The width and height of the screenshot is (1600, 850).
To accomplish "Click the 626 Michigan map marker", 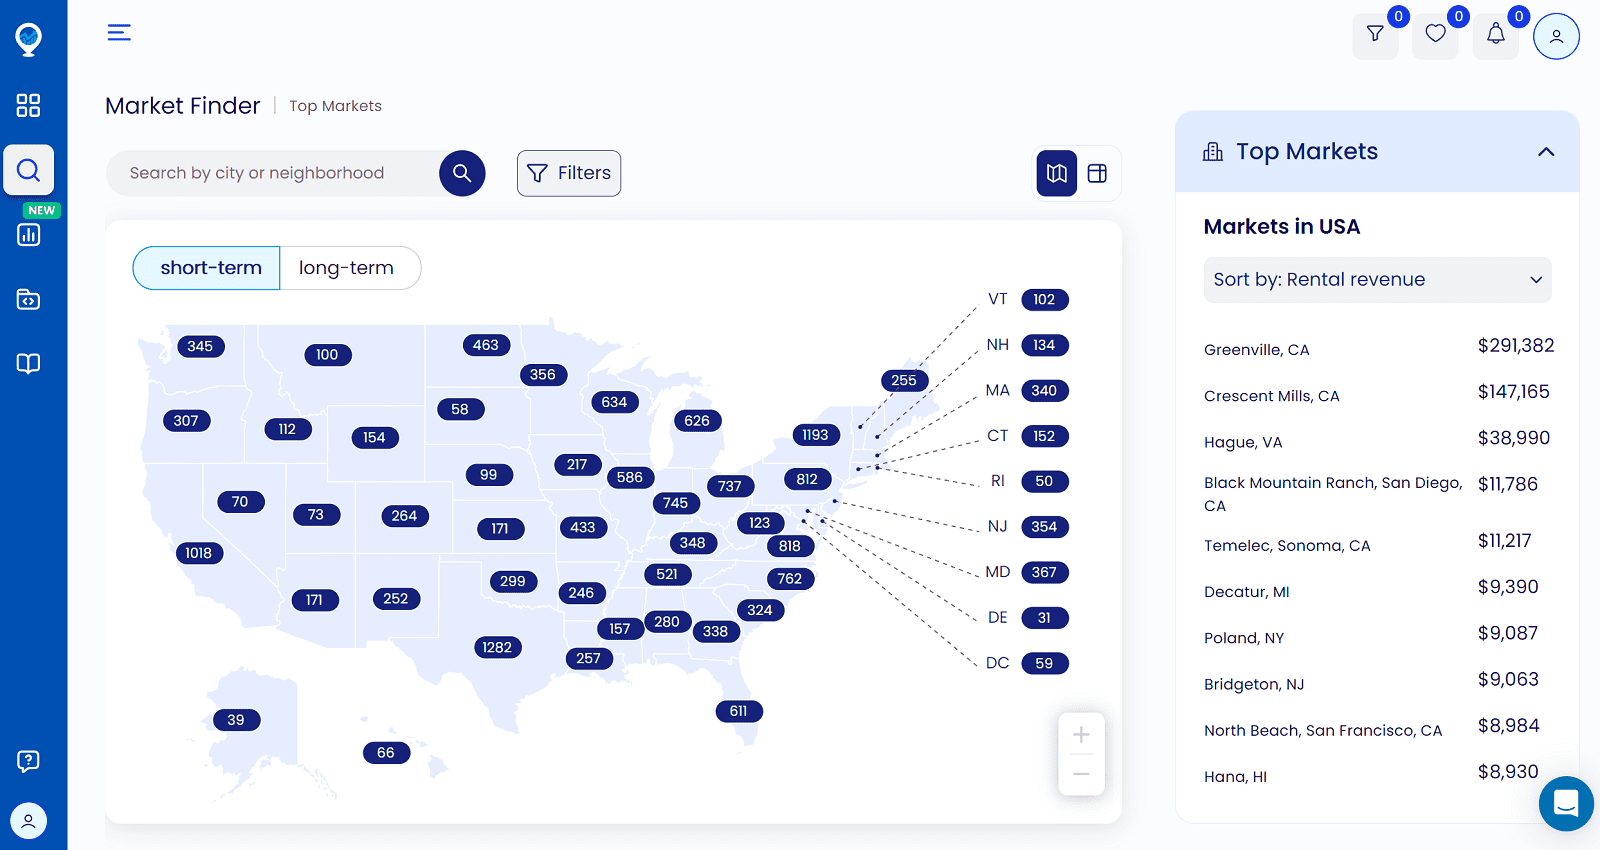I will (697, 421).
